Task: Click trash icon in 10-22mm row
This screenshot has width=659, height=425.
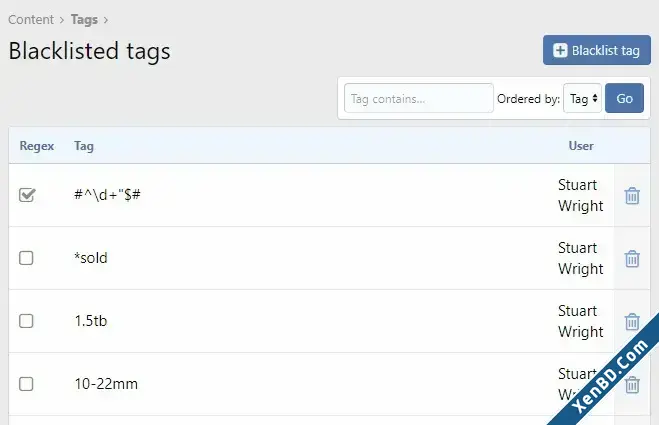Action: coord(632,385)
